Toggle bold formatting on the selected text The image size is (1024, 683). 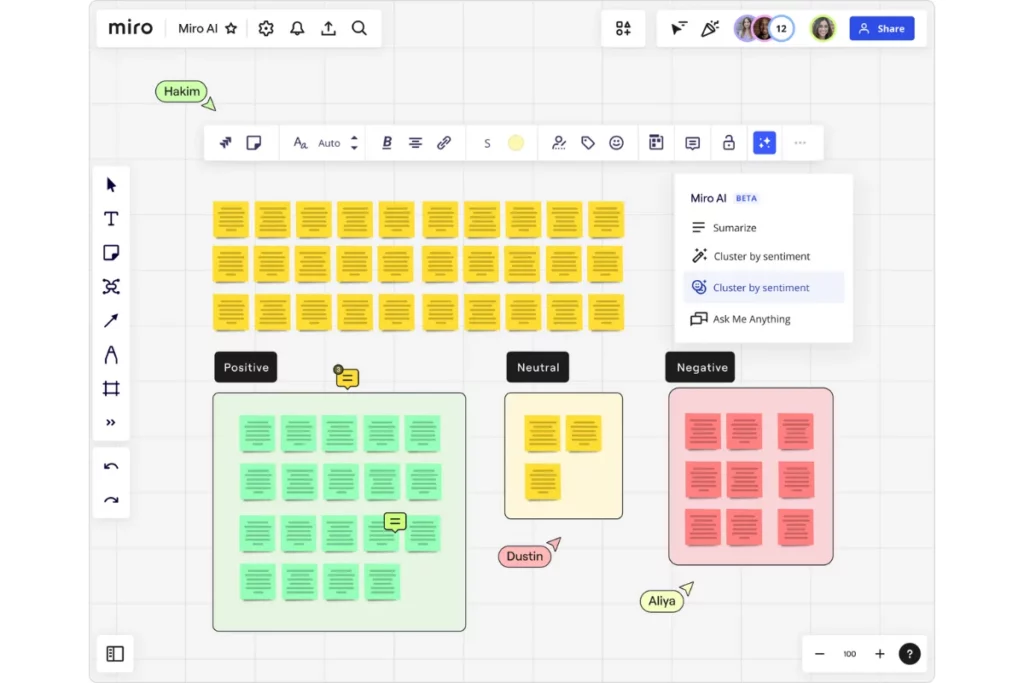tap(386, 142)
